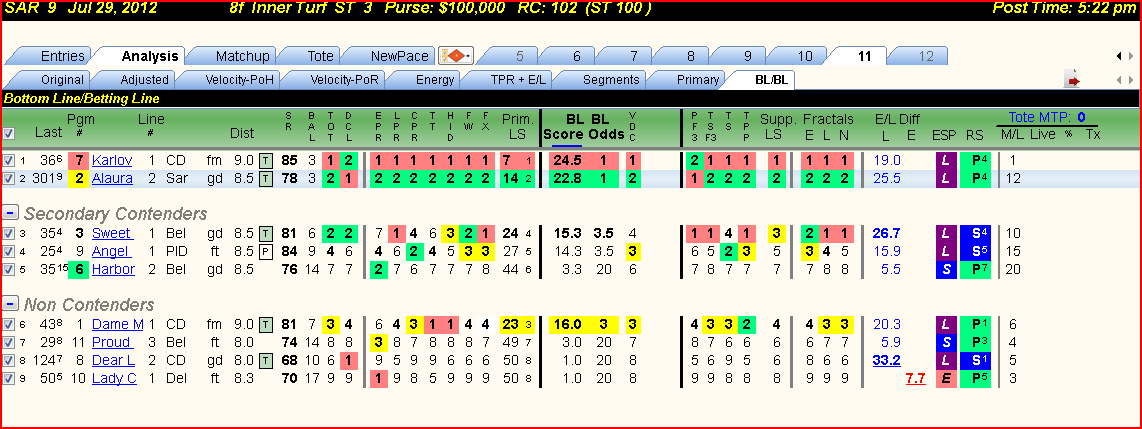Click the green P5 RS badge for Lady C
This screenshot has height=429, width=1142.
click(x=975, y=378)
